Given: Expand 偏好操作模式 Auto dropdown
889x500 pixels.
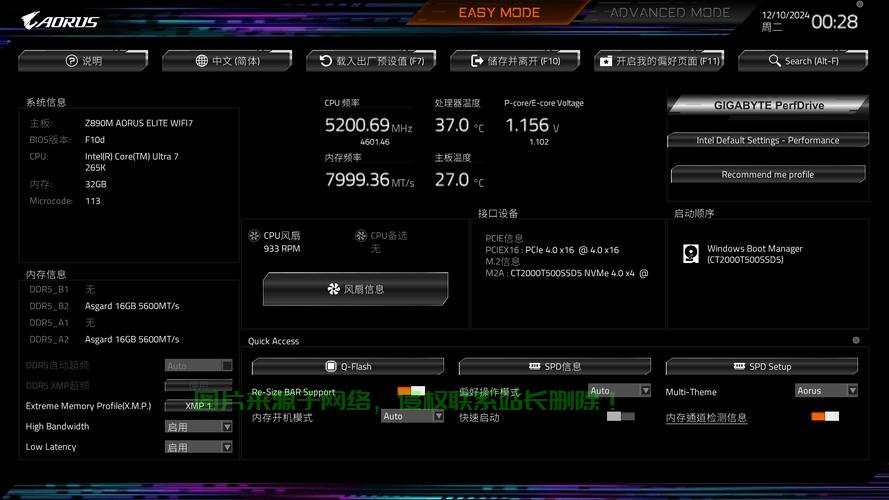Looking at the screenshot, I should coord(619,391).
